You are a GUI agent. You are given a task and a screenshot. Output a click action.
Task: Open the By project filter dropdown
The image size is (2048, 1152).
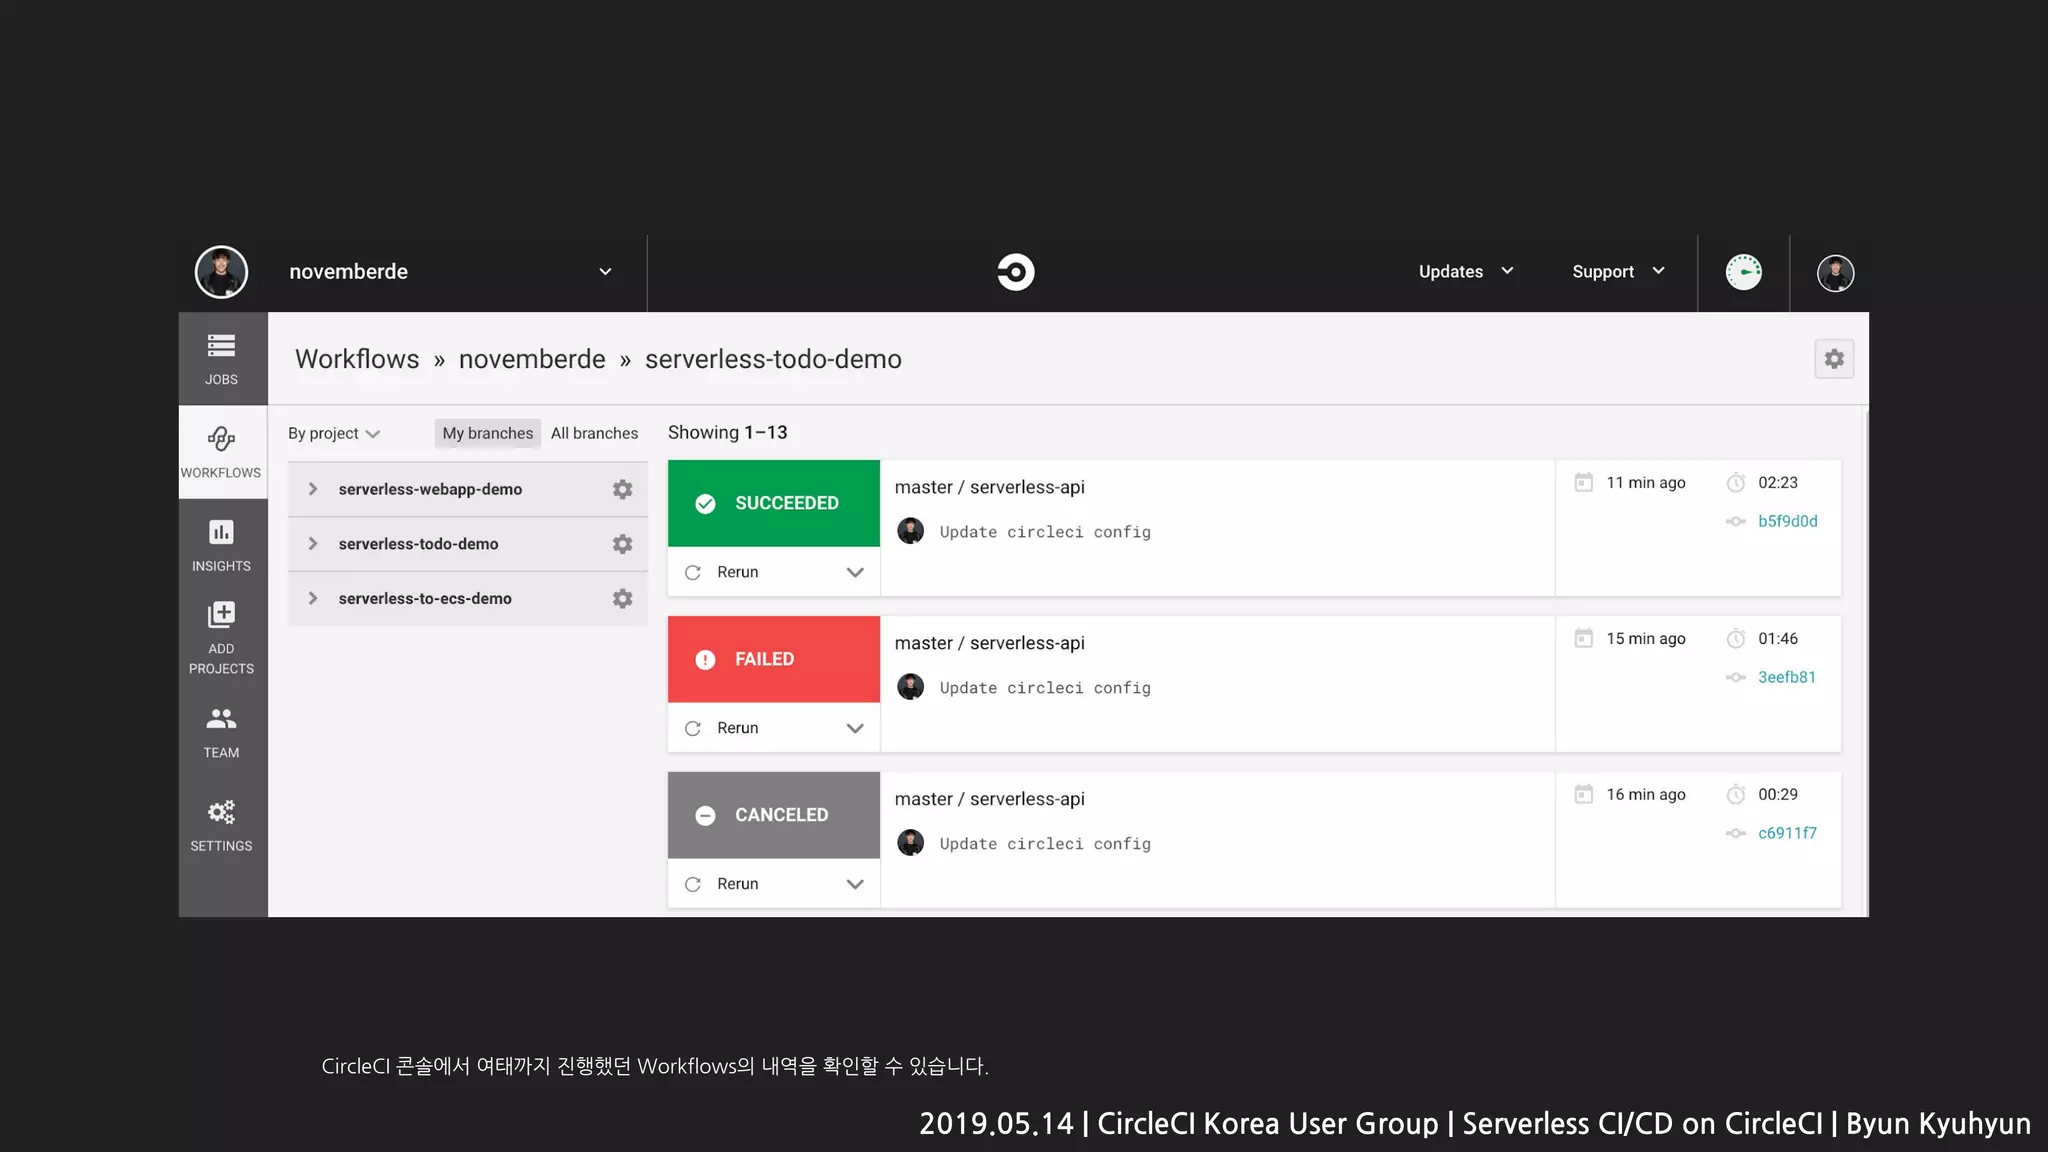(334, 433)
